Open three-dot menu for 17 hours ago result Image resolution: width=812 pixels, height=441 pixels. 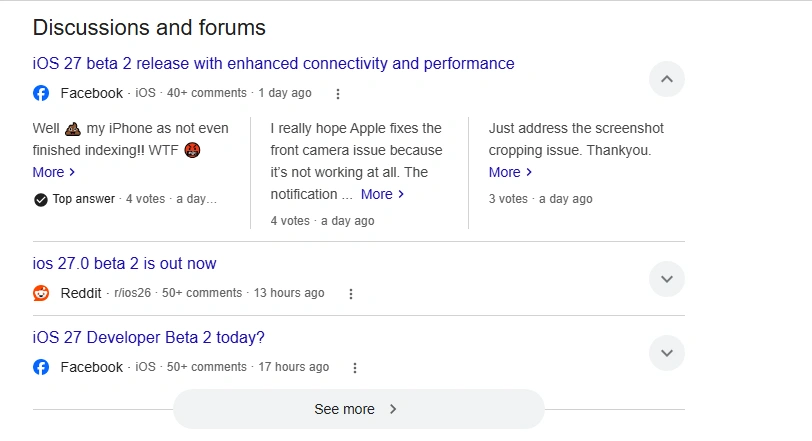tap(355, 368)
